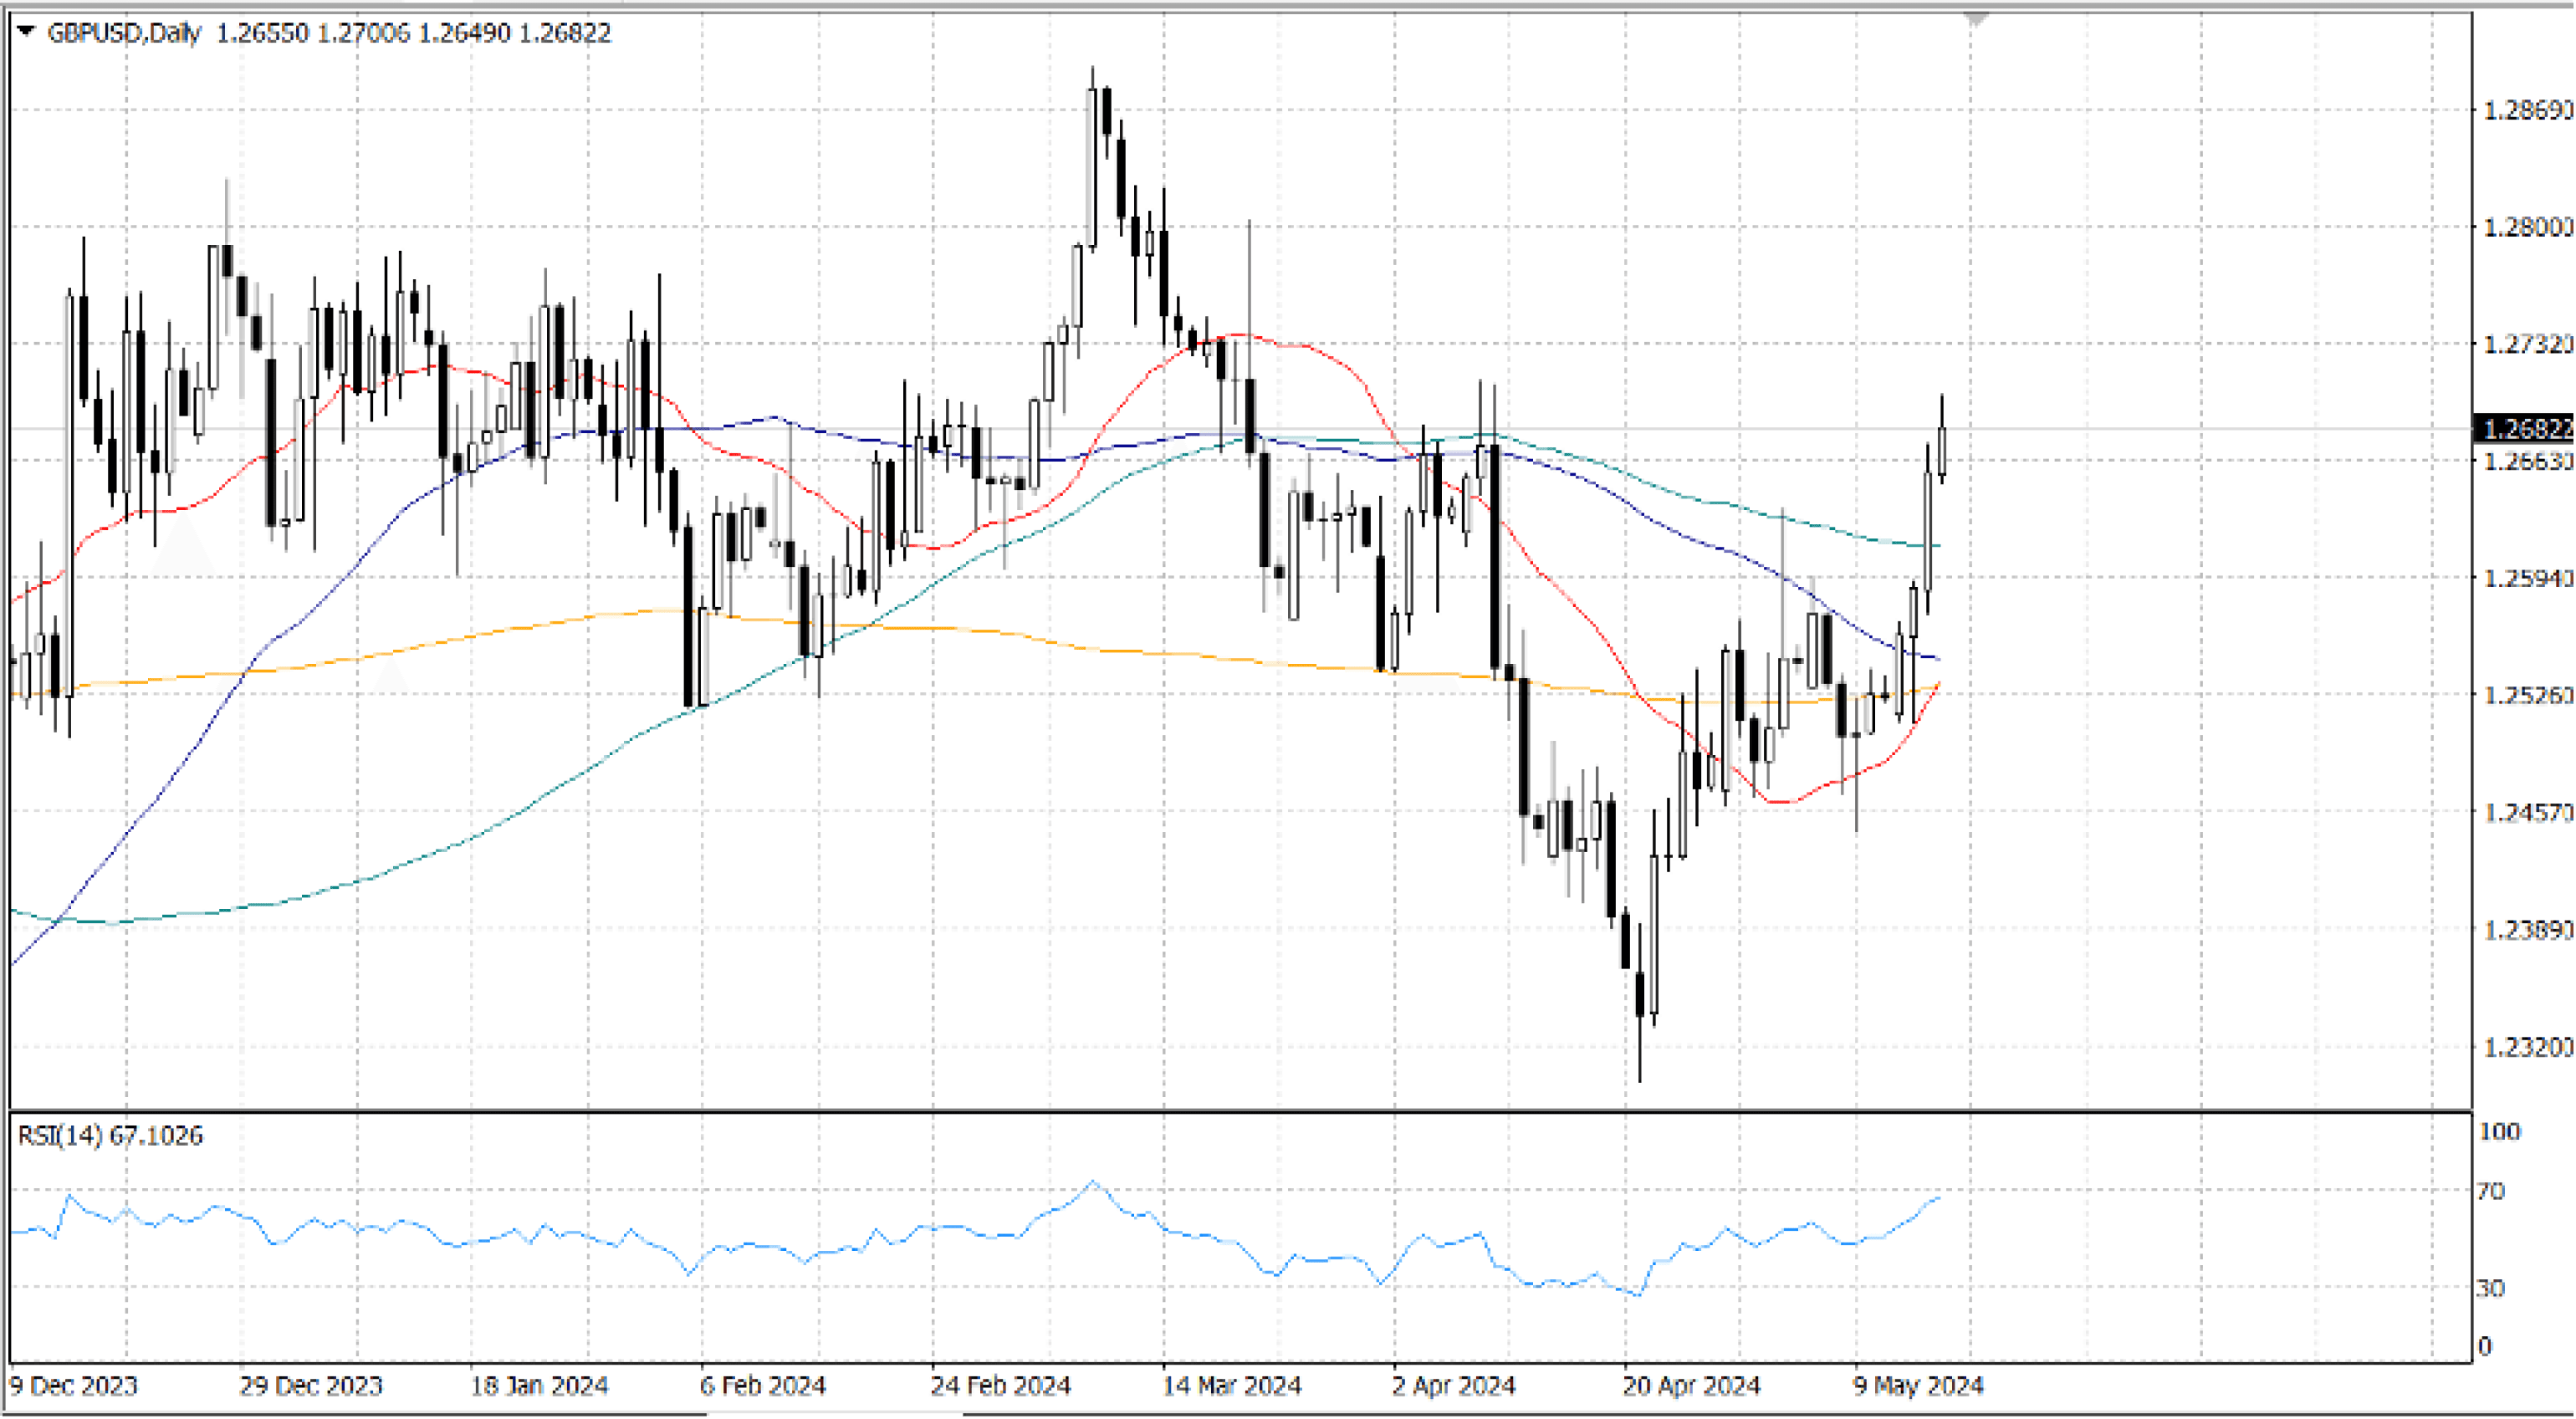The height and width of the screenshot is (1419, 2576).
Task: Click the 9 Dec 2023 date label
Action: 73,1386
